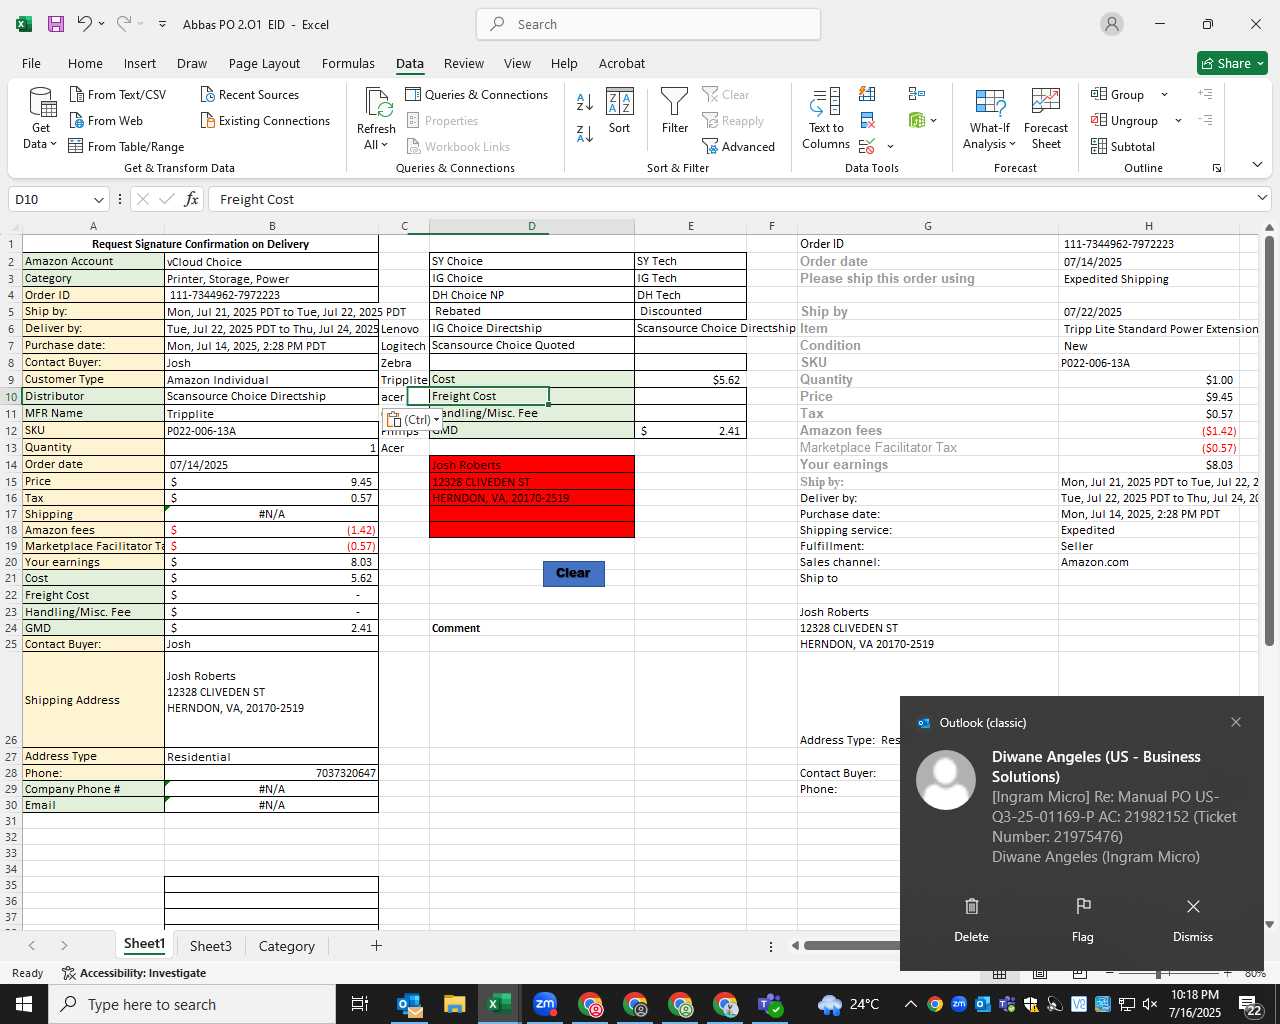Viewport: 1280px width, 1024px height.
Task: Click Text to Columns
Action: tap(826, 119)
